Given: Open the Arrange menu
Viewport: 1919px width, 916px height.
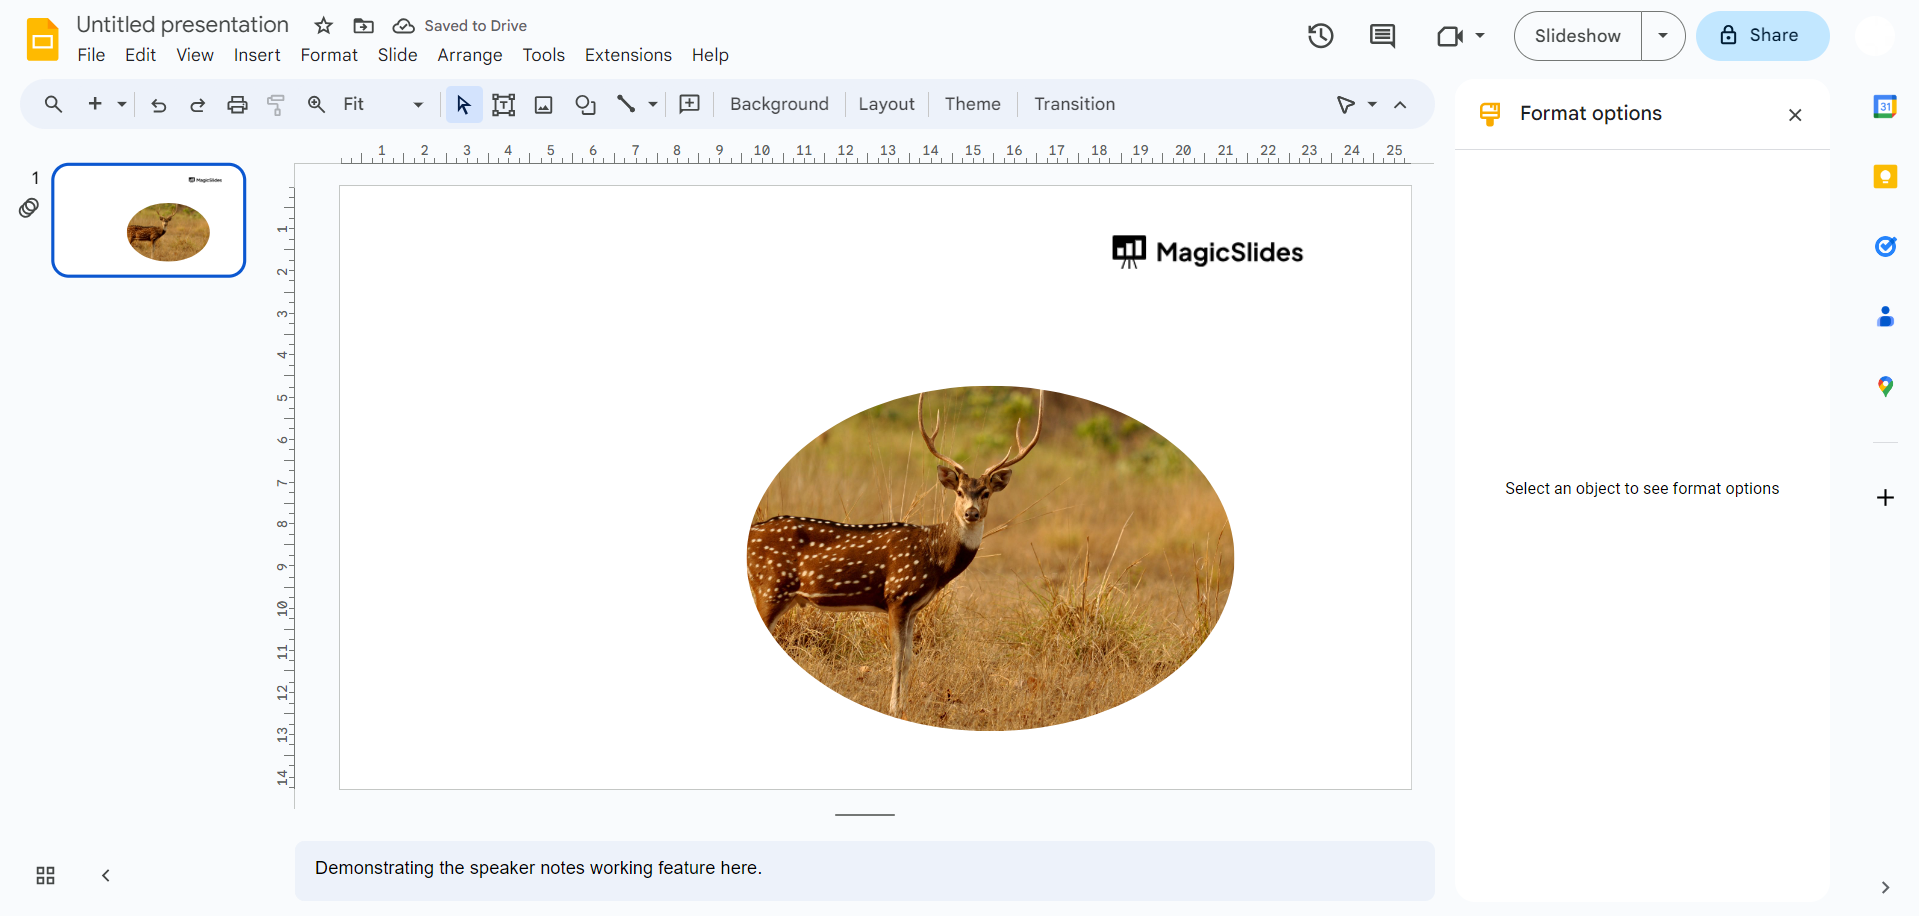Looking at the screenshot, I should tap(469, 55).
